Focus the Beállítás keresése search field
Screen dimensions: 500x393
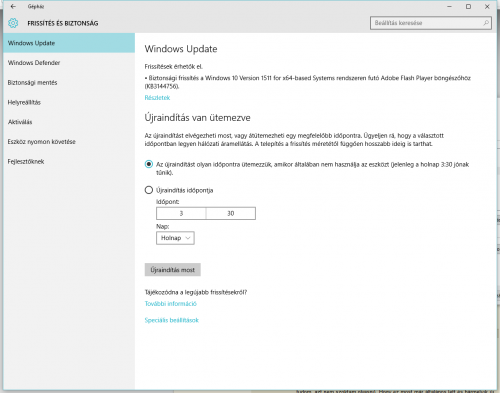pyautogui.click(x=430, y=23)
